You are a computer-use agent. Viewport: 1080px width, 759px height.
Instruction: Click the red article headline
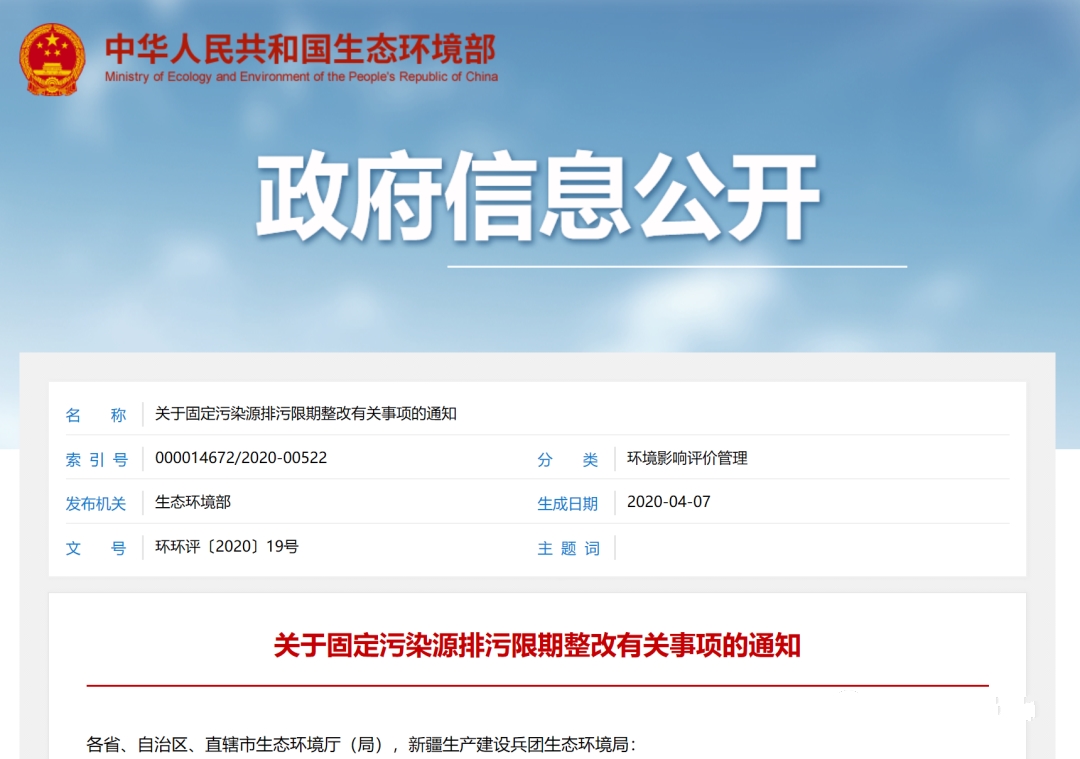(x=537, y=645)
